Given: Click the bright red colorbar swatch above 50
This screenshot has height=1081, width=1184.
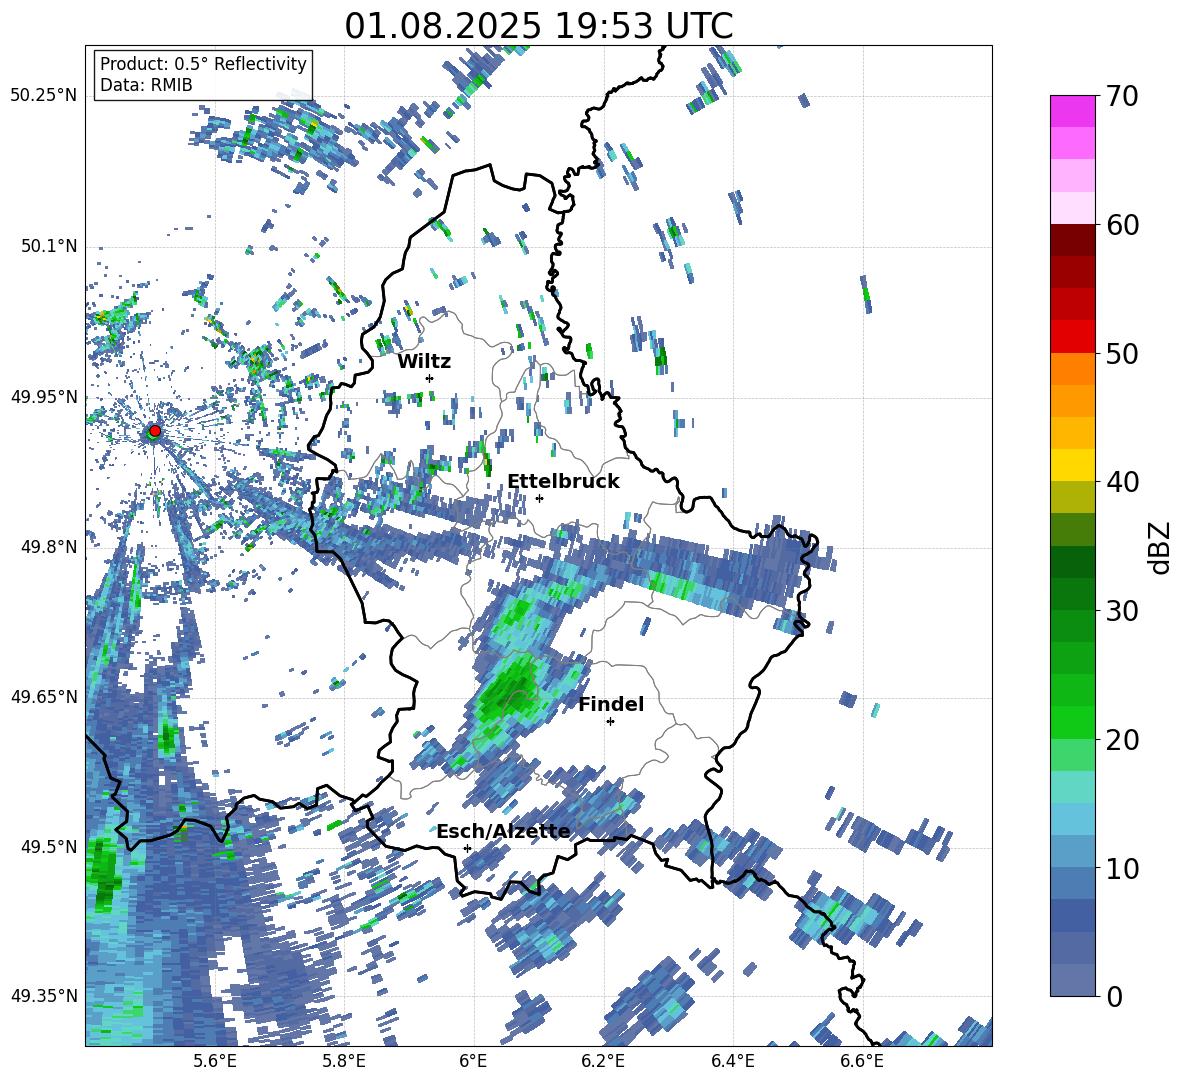Looking at the screenshot, I should 1072,337.
